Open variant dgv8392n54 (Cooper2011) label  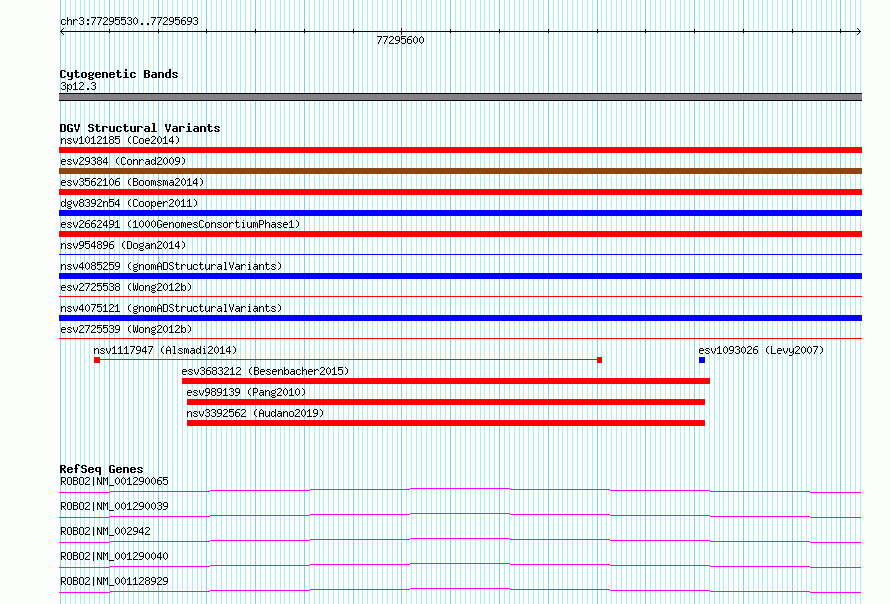point(129,203)
